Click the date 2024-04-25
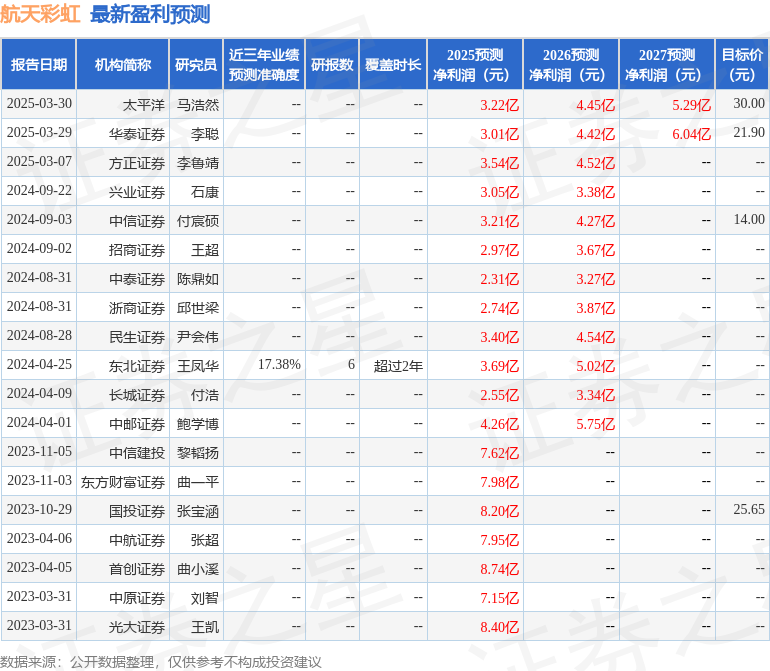Viewport: 770px width, 671px height. [x=39, y=364]
